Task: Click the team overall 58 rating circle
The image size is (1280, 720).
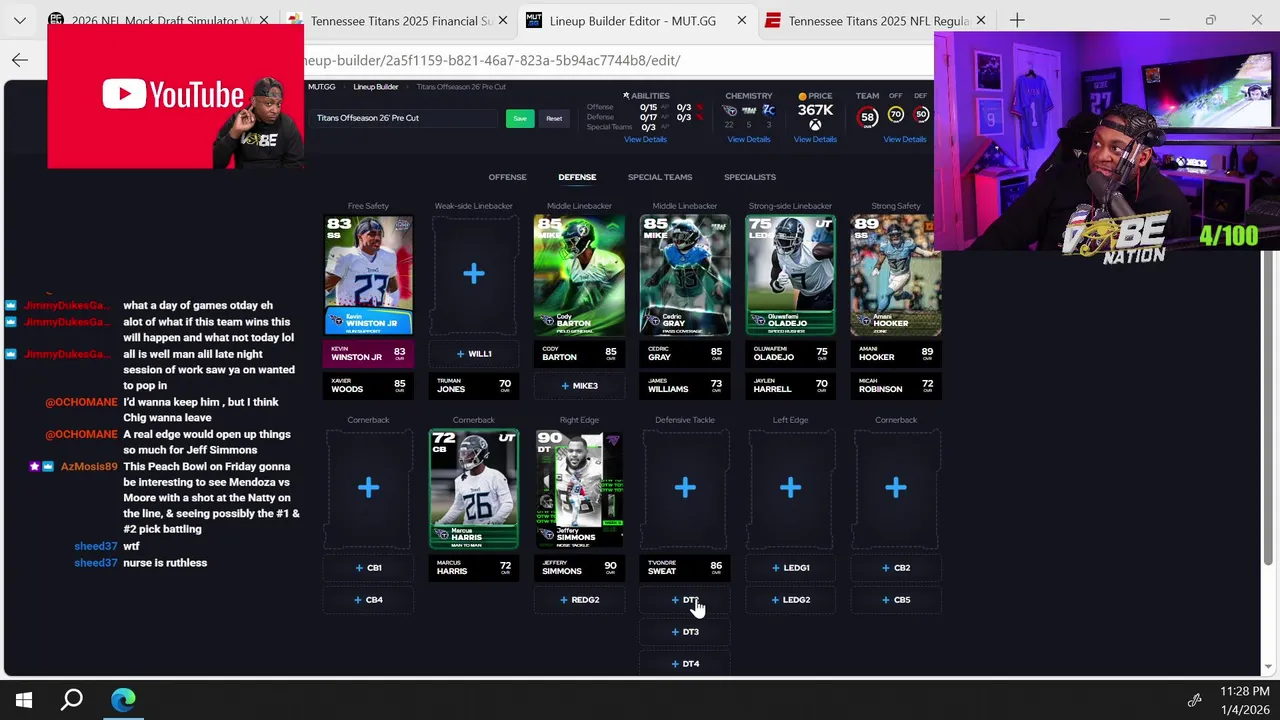Action: coord(868,117)
